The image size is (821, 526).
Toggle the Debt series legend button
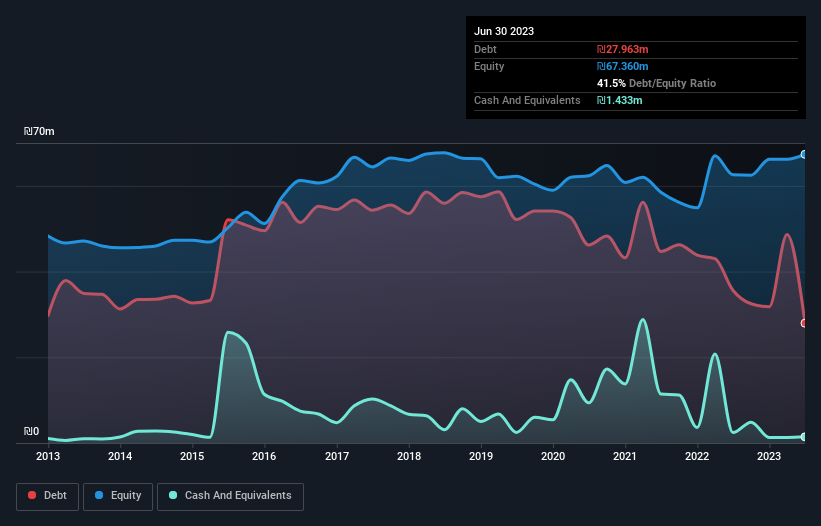click(47, 496)
